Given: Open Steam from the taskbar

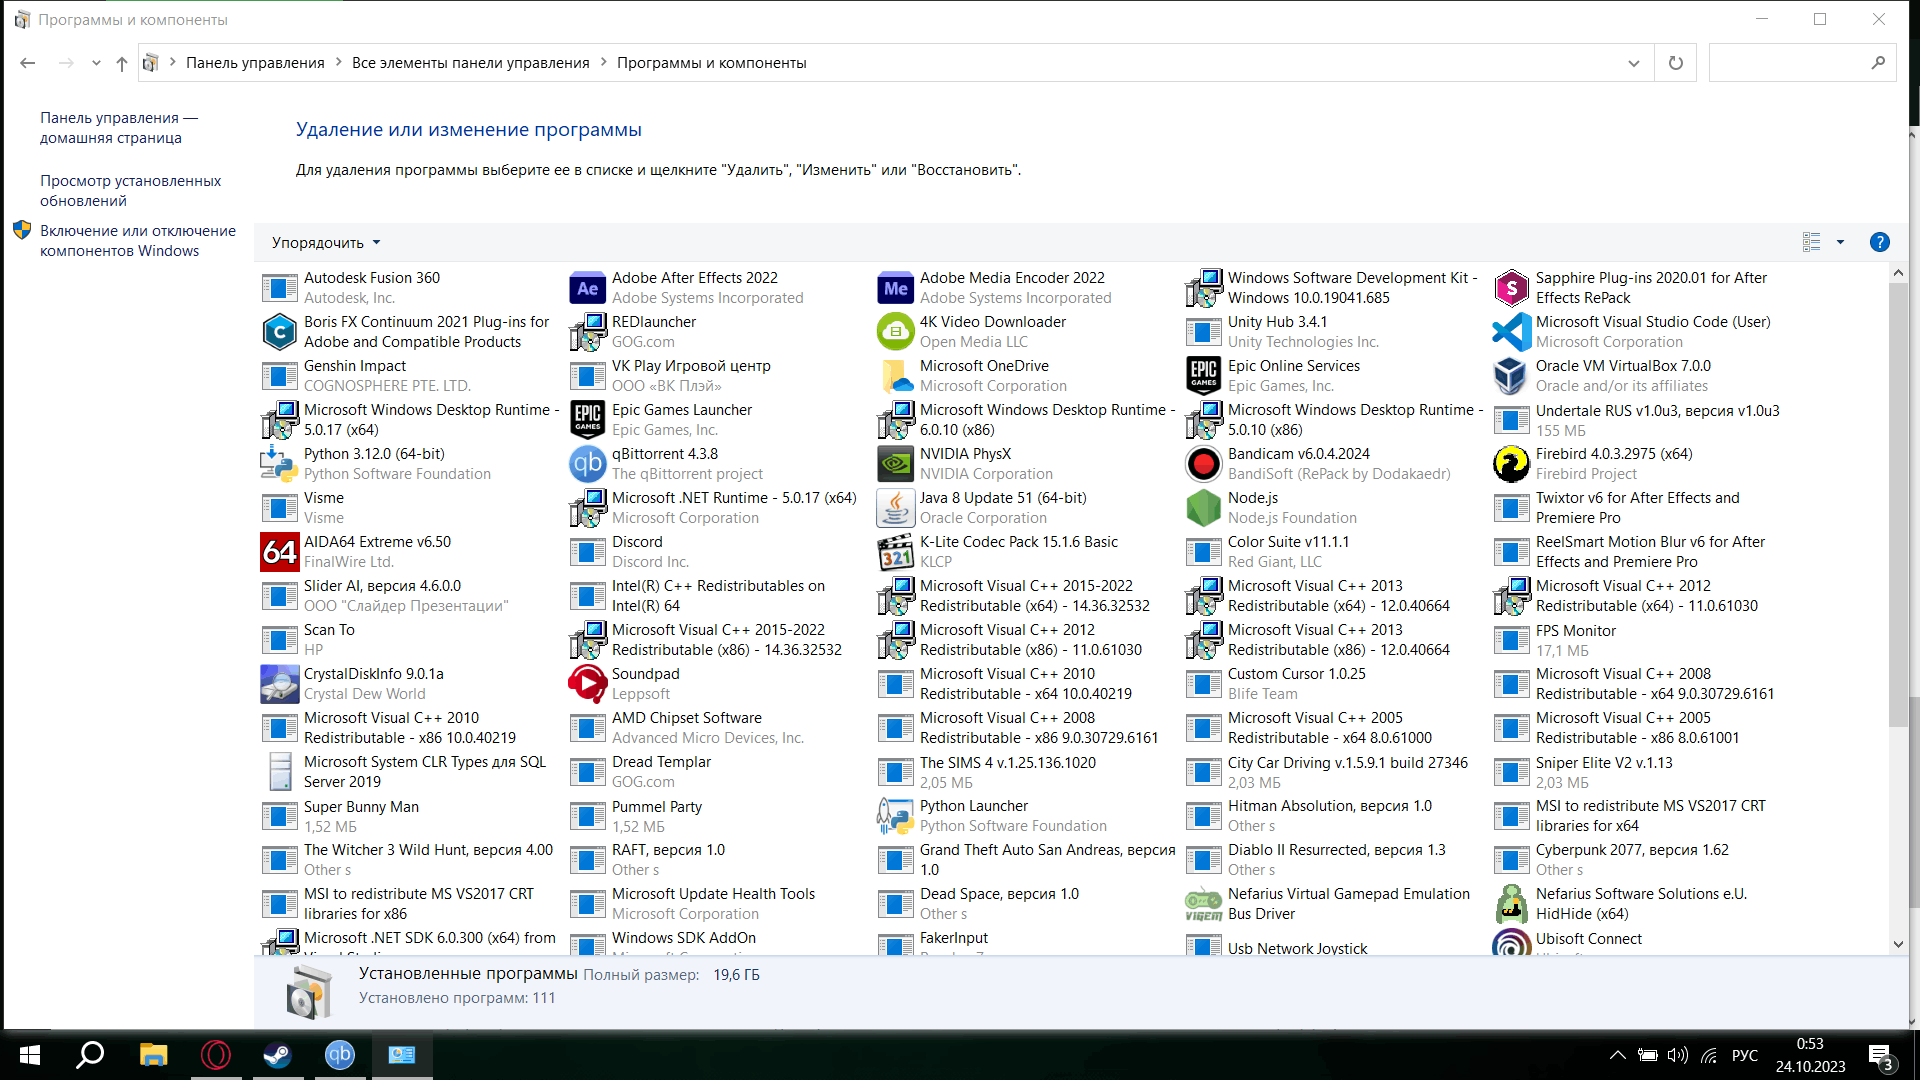Looking at the screenshot, I should click(277, 1055).
